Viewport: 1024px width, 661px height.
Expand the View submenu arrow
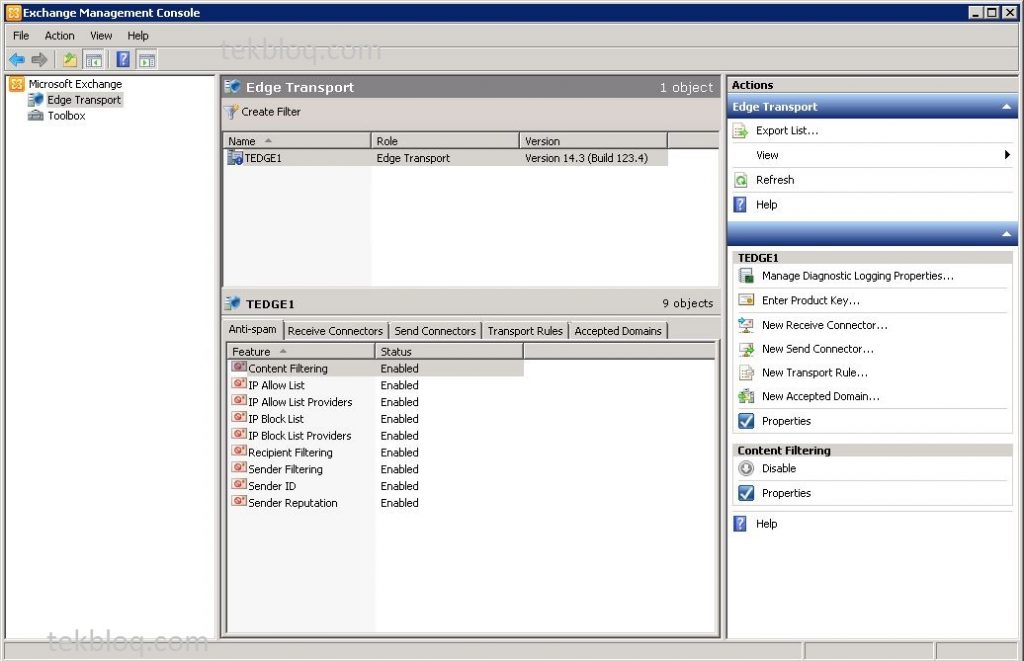1007,155
